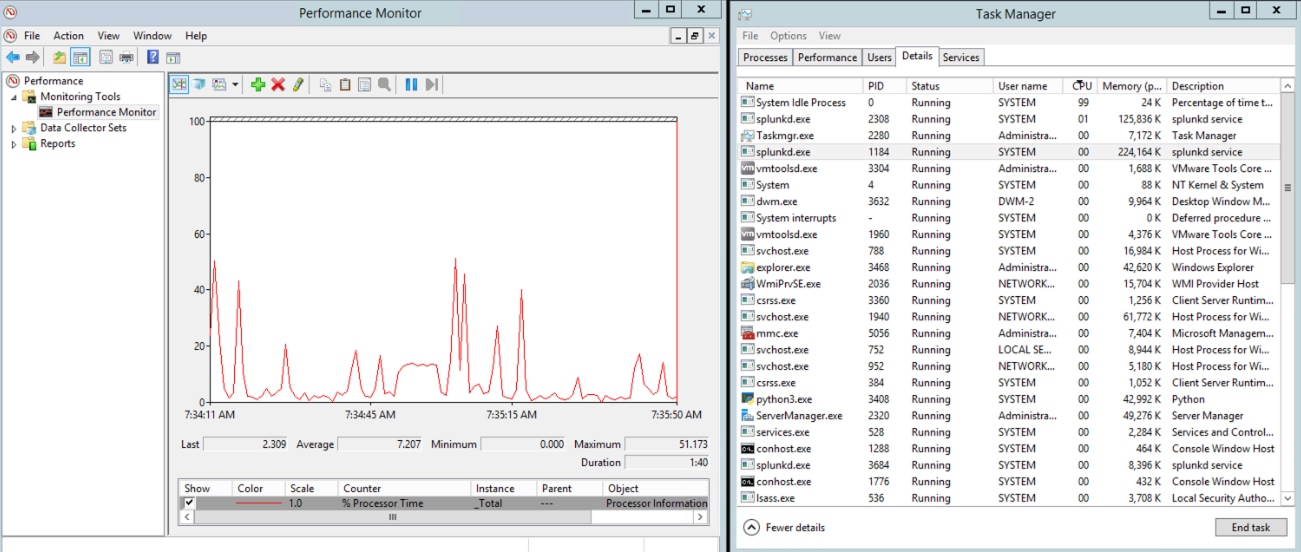Open the Change graph type dropdown arrow
The height and width of the screenshot is (552, 1301).
(235, 85)
